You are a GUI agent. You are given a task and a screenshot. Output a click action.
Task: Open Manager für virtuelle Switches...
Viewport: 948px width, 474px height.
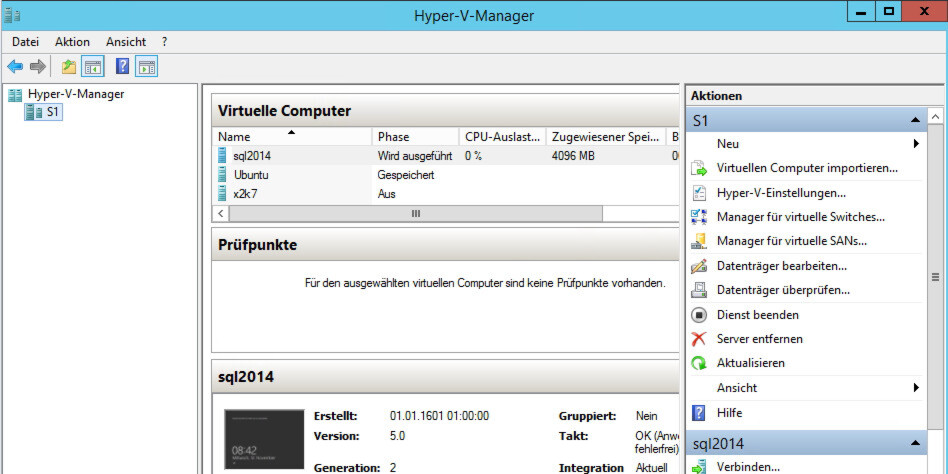coord(801,216)
